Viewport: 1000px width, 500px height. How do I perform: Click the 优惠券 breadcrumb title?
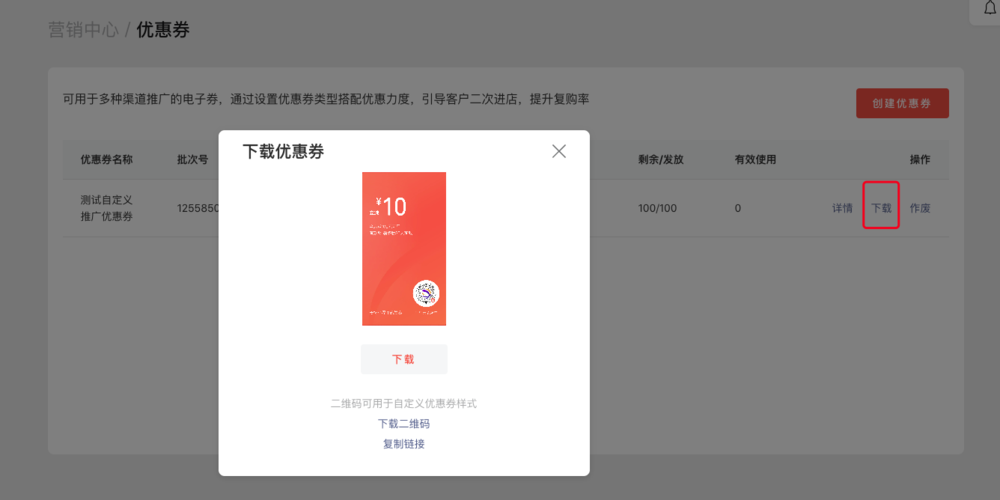163,30
